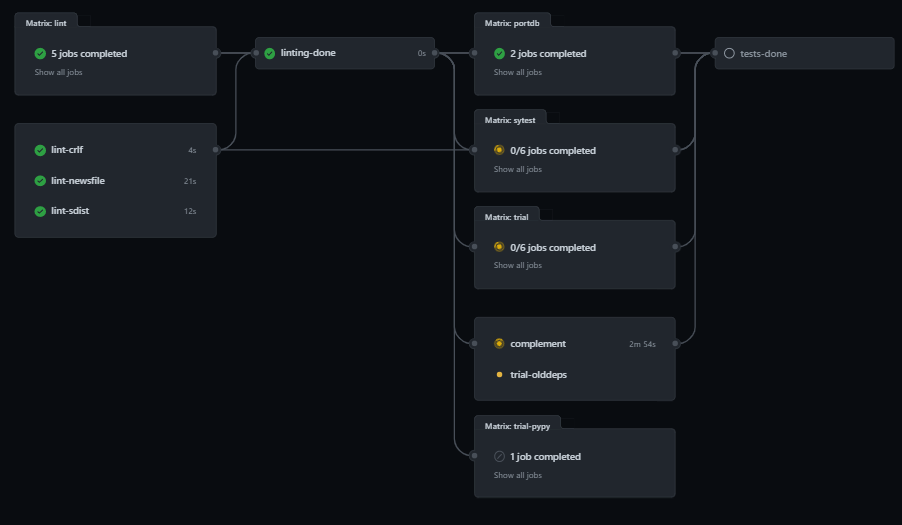Image resolution: width=902 pixels, height=525 pixels.
Task: Click the 0s duration of linting-done
Action: [422, 53]
